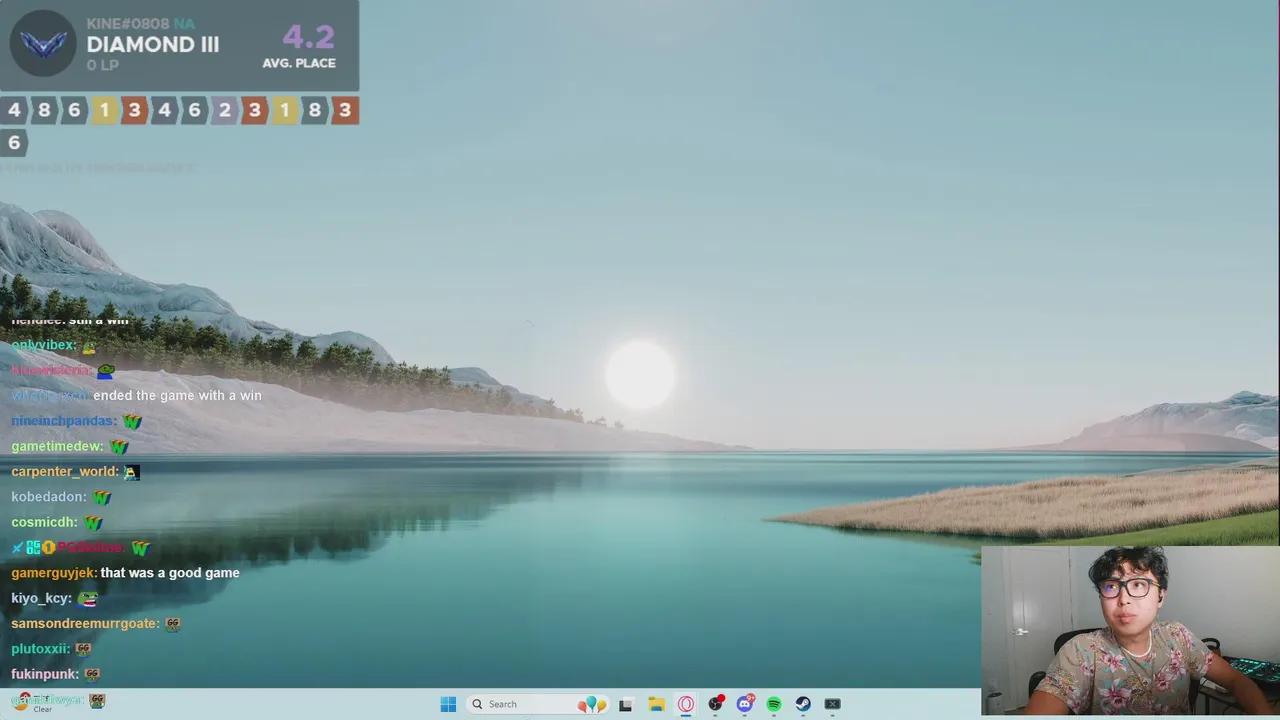Click the GG emote beside fukinpunk

(x=92, y=674)
